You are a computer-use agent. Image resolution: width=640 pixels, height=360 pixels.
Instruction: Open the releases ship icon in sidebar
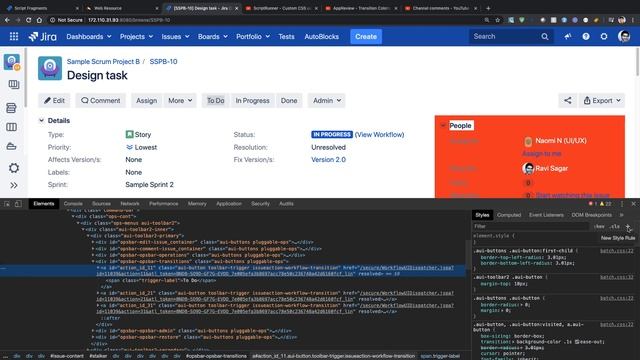11,147
